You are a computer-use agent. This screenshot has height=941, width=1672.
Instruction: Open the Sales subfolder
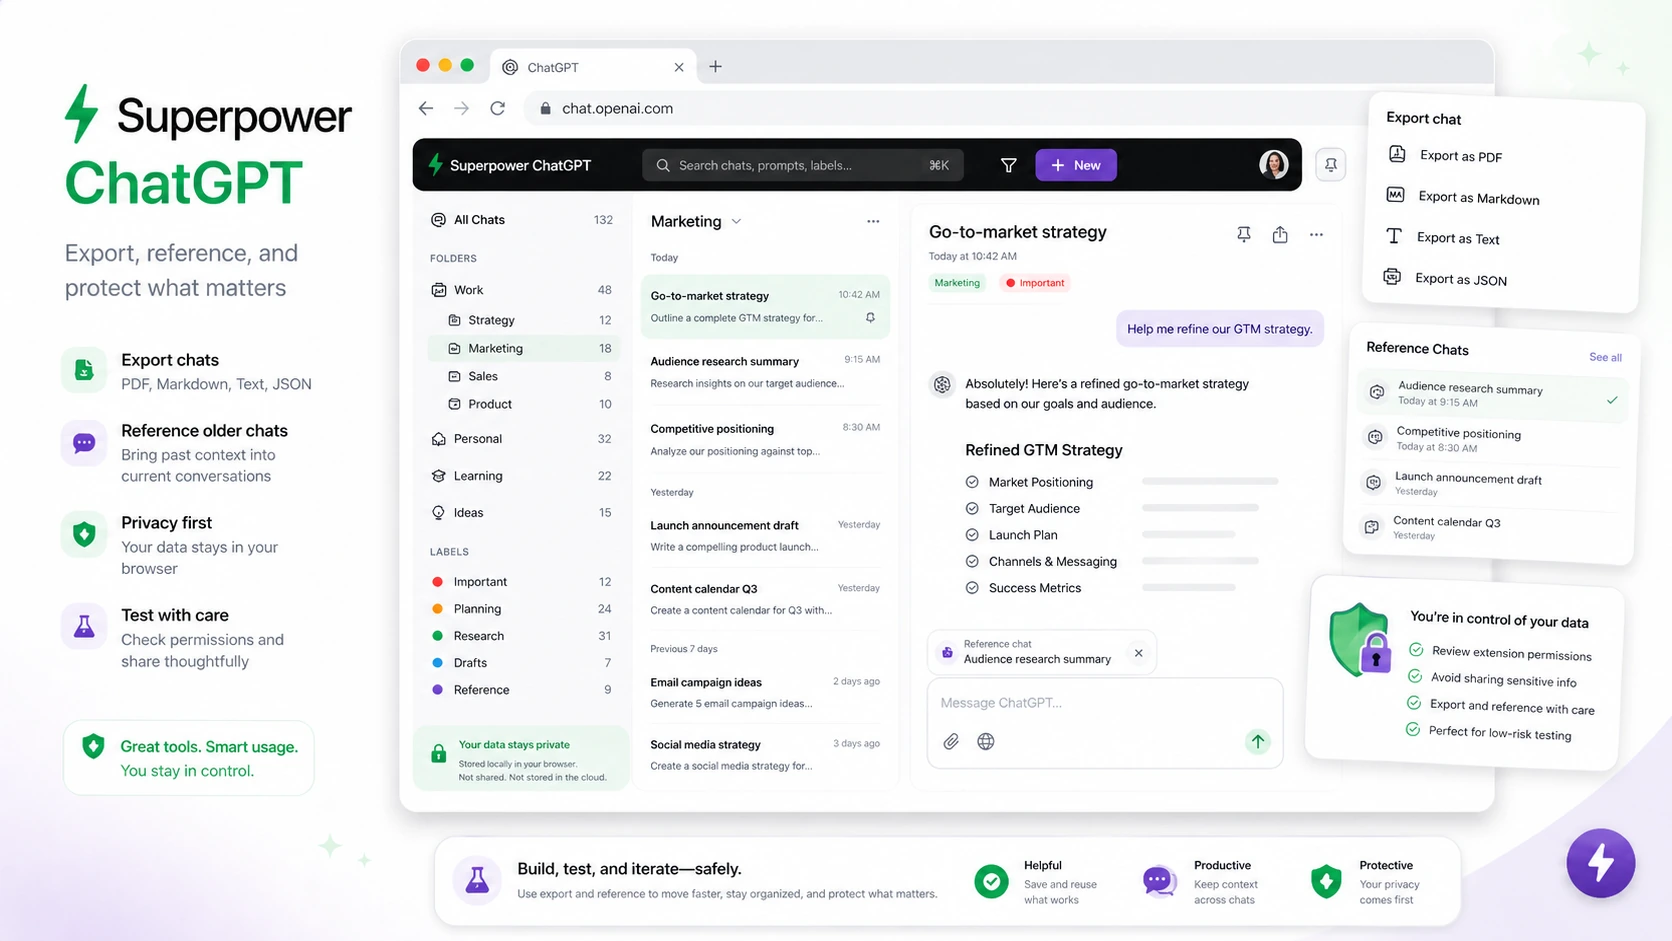pyautogui.click(x=522, y=376)
